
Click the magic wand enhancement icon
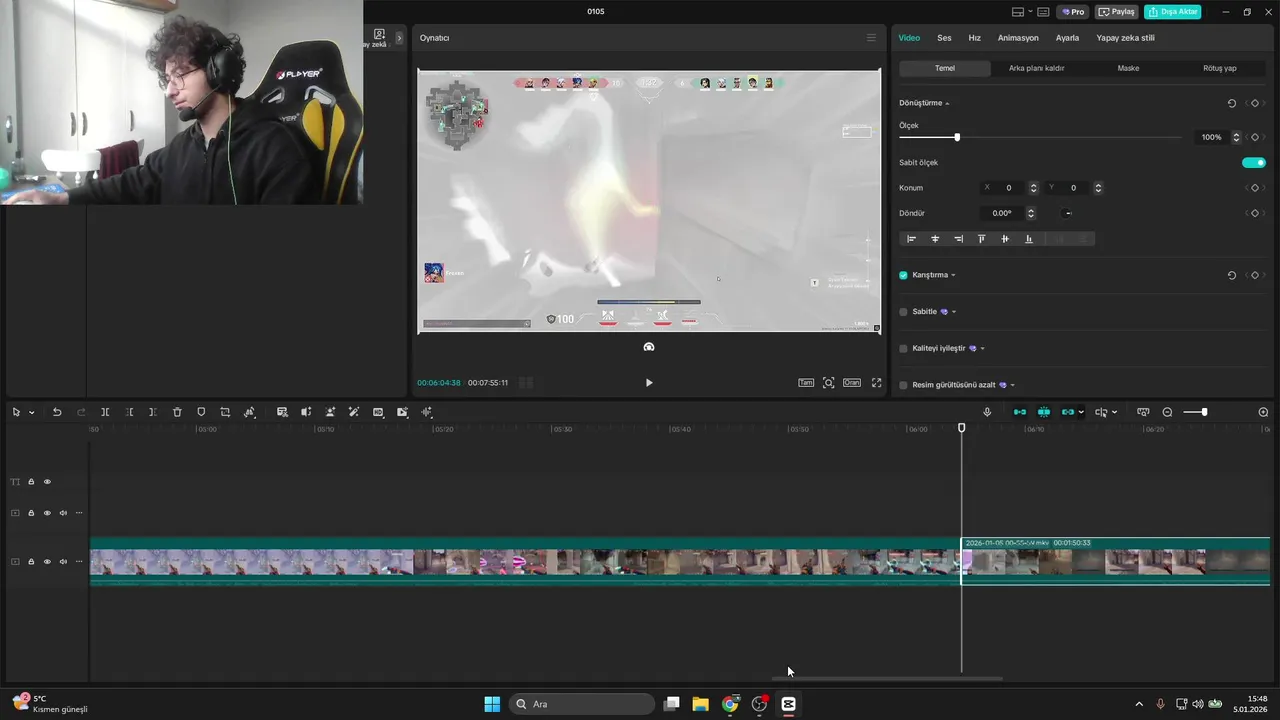(354, 412)
